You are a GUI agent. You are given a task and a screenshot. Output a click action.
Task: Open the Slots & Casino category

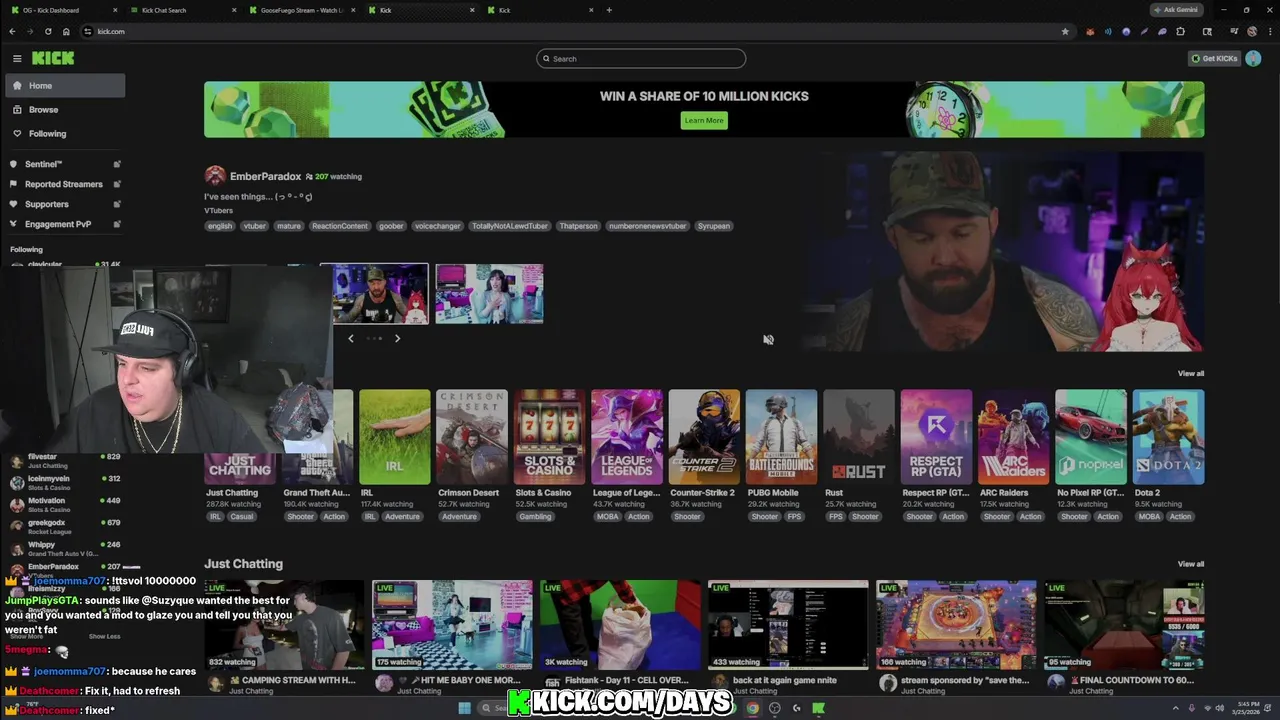tap(549, 437)
